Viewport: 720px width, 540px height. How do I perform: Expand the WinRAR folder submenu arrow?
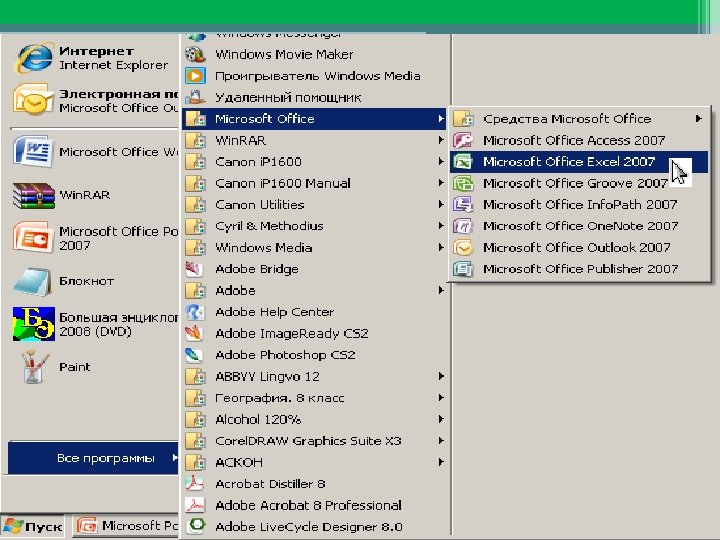[x=441, y=140]
